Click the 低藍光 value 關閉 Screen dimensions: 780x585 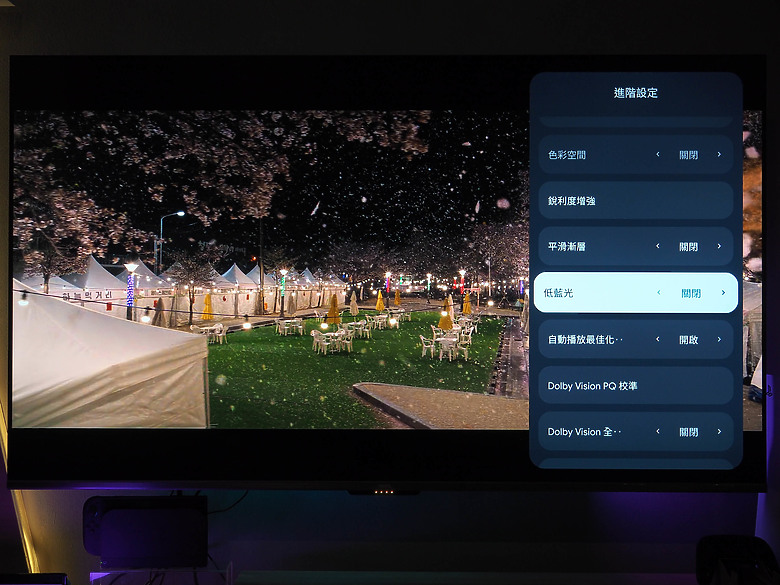691,293
